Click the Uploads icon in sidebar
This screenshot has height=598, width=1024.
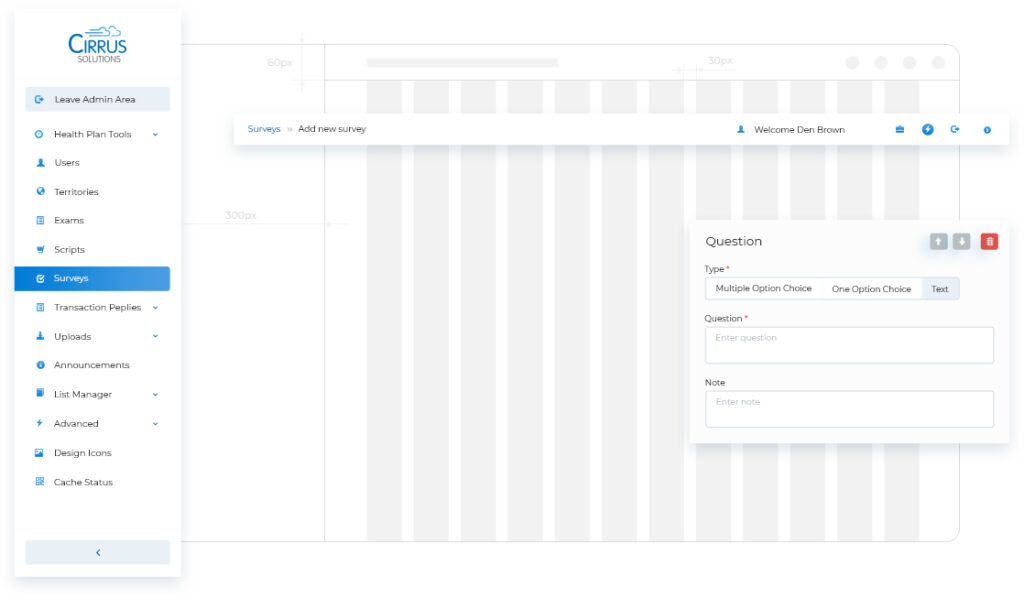pos(40,336)
